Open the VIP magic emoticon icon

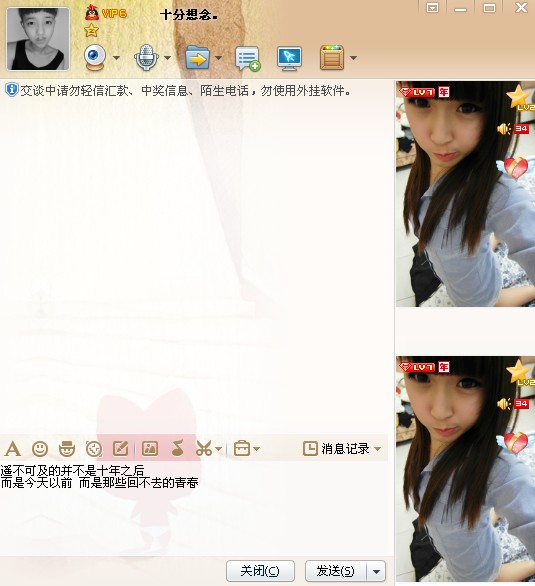[67, 448]
